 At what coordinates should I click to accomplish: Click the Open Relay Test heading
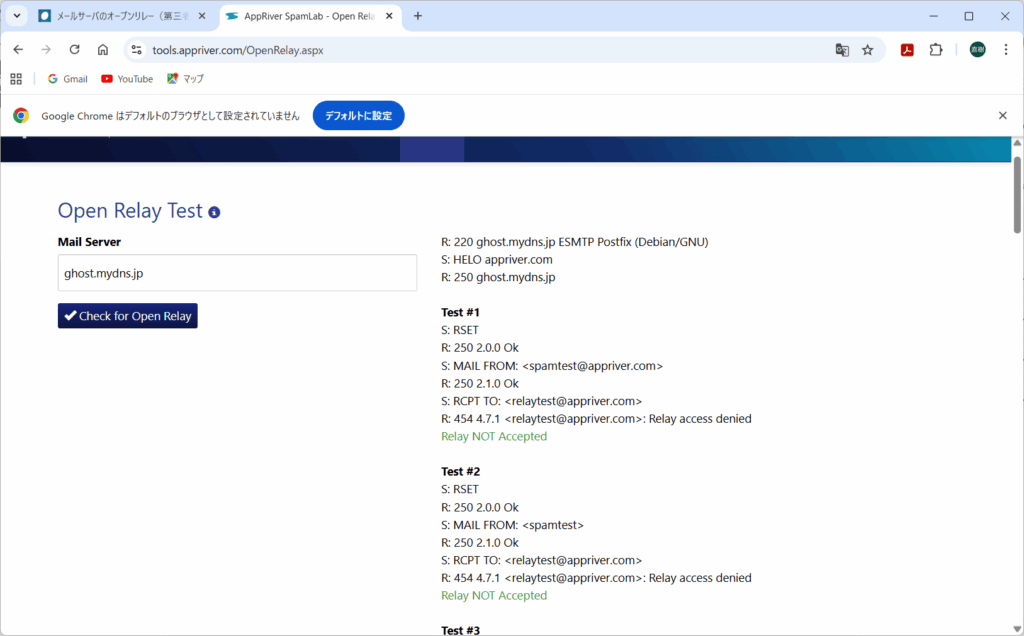pyautogui.click(x=130, y=211)
